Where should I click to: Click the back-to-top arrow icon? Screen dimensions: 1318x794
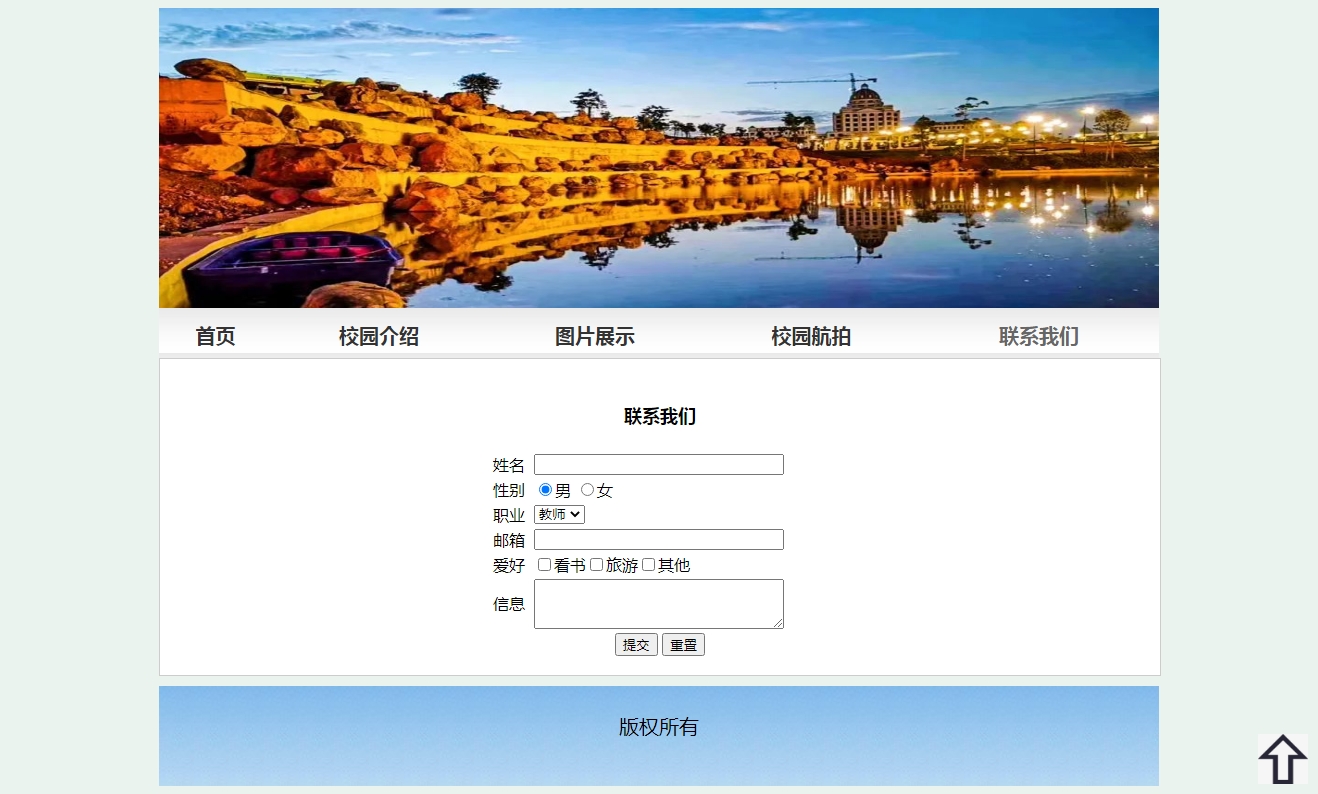pyautogui.click(x=1282, y=759)
